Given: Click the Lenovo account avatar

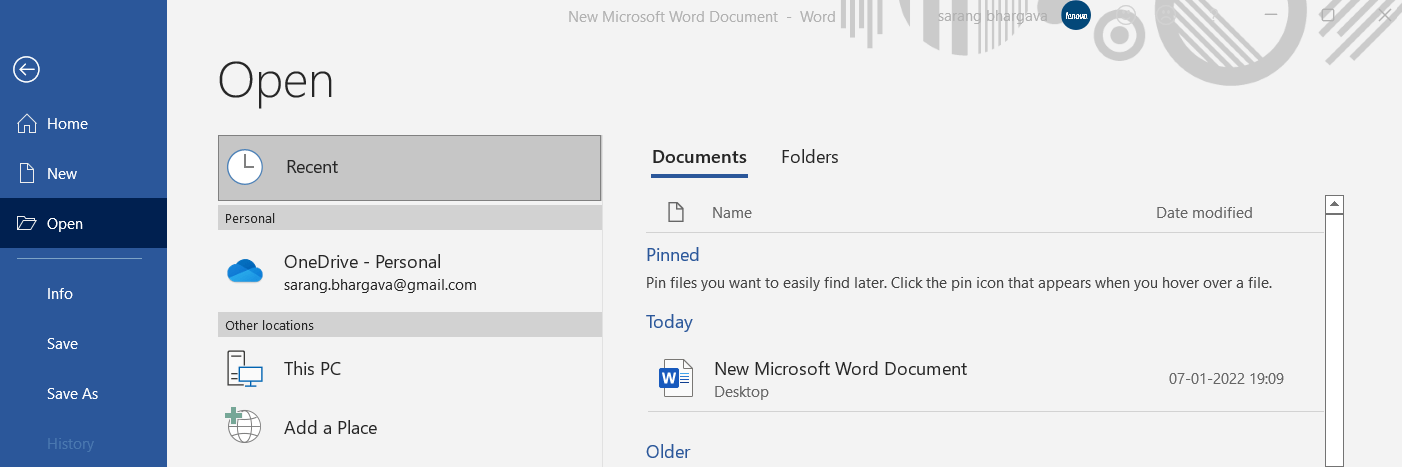Looking at the screenshot, I should point(1076,16).
